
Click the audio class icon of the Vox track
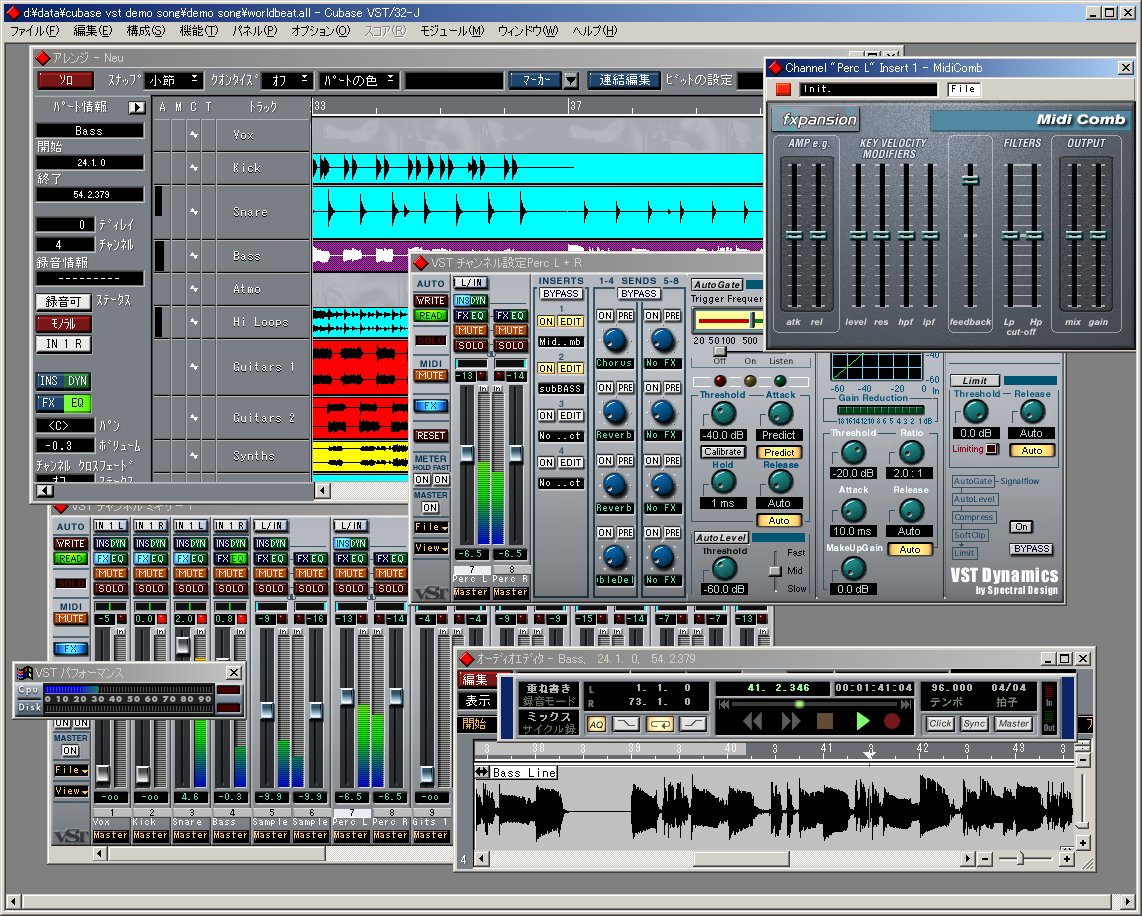194,135
